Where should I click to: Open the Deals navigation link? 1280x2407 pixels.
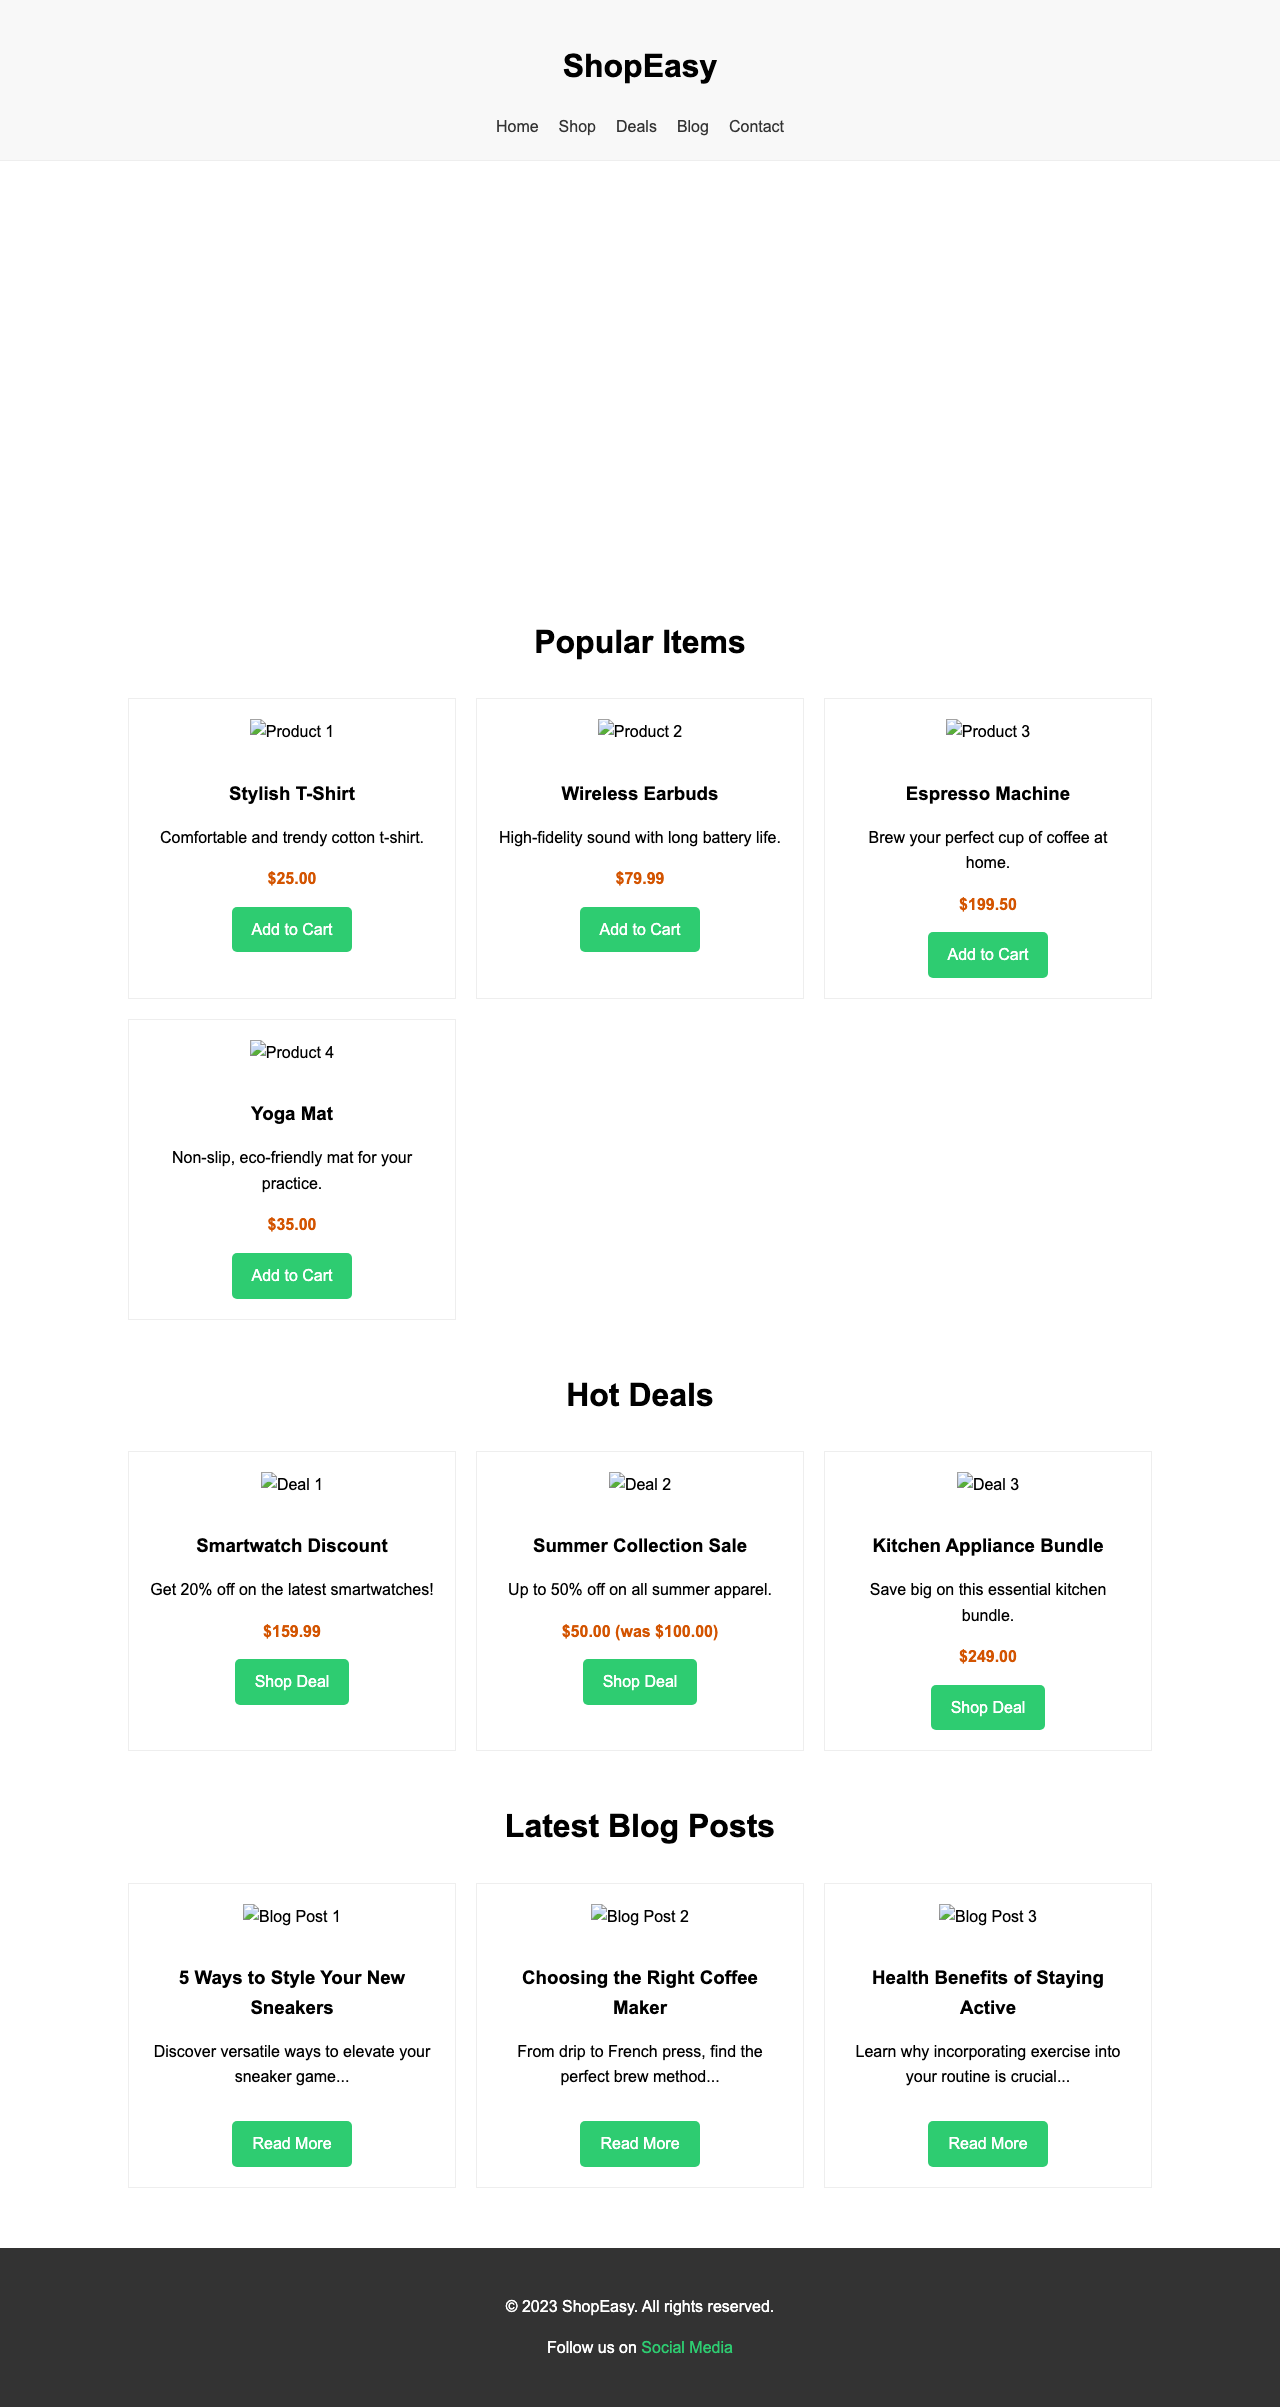[x=636, y=126]
